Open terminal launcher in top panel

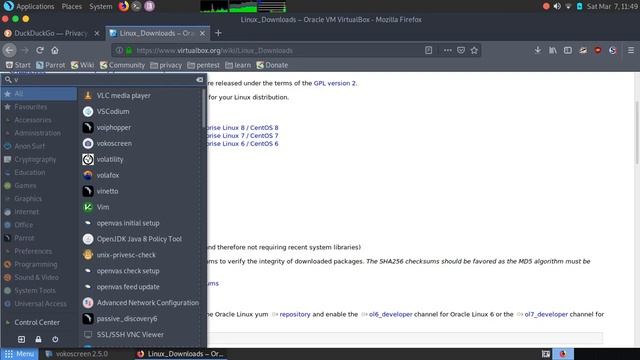tap(136, 6)
